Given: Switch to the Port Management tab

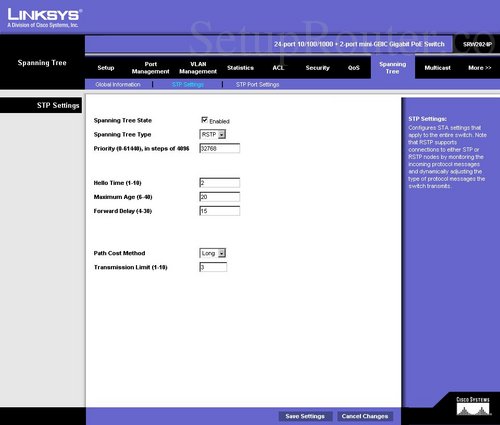Looking at the screenshot, I should tap(150, 68).
